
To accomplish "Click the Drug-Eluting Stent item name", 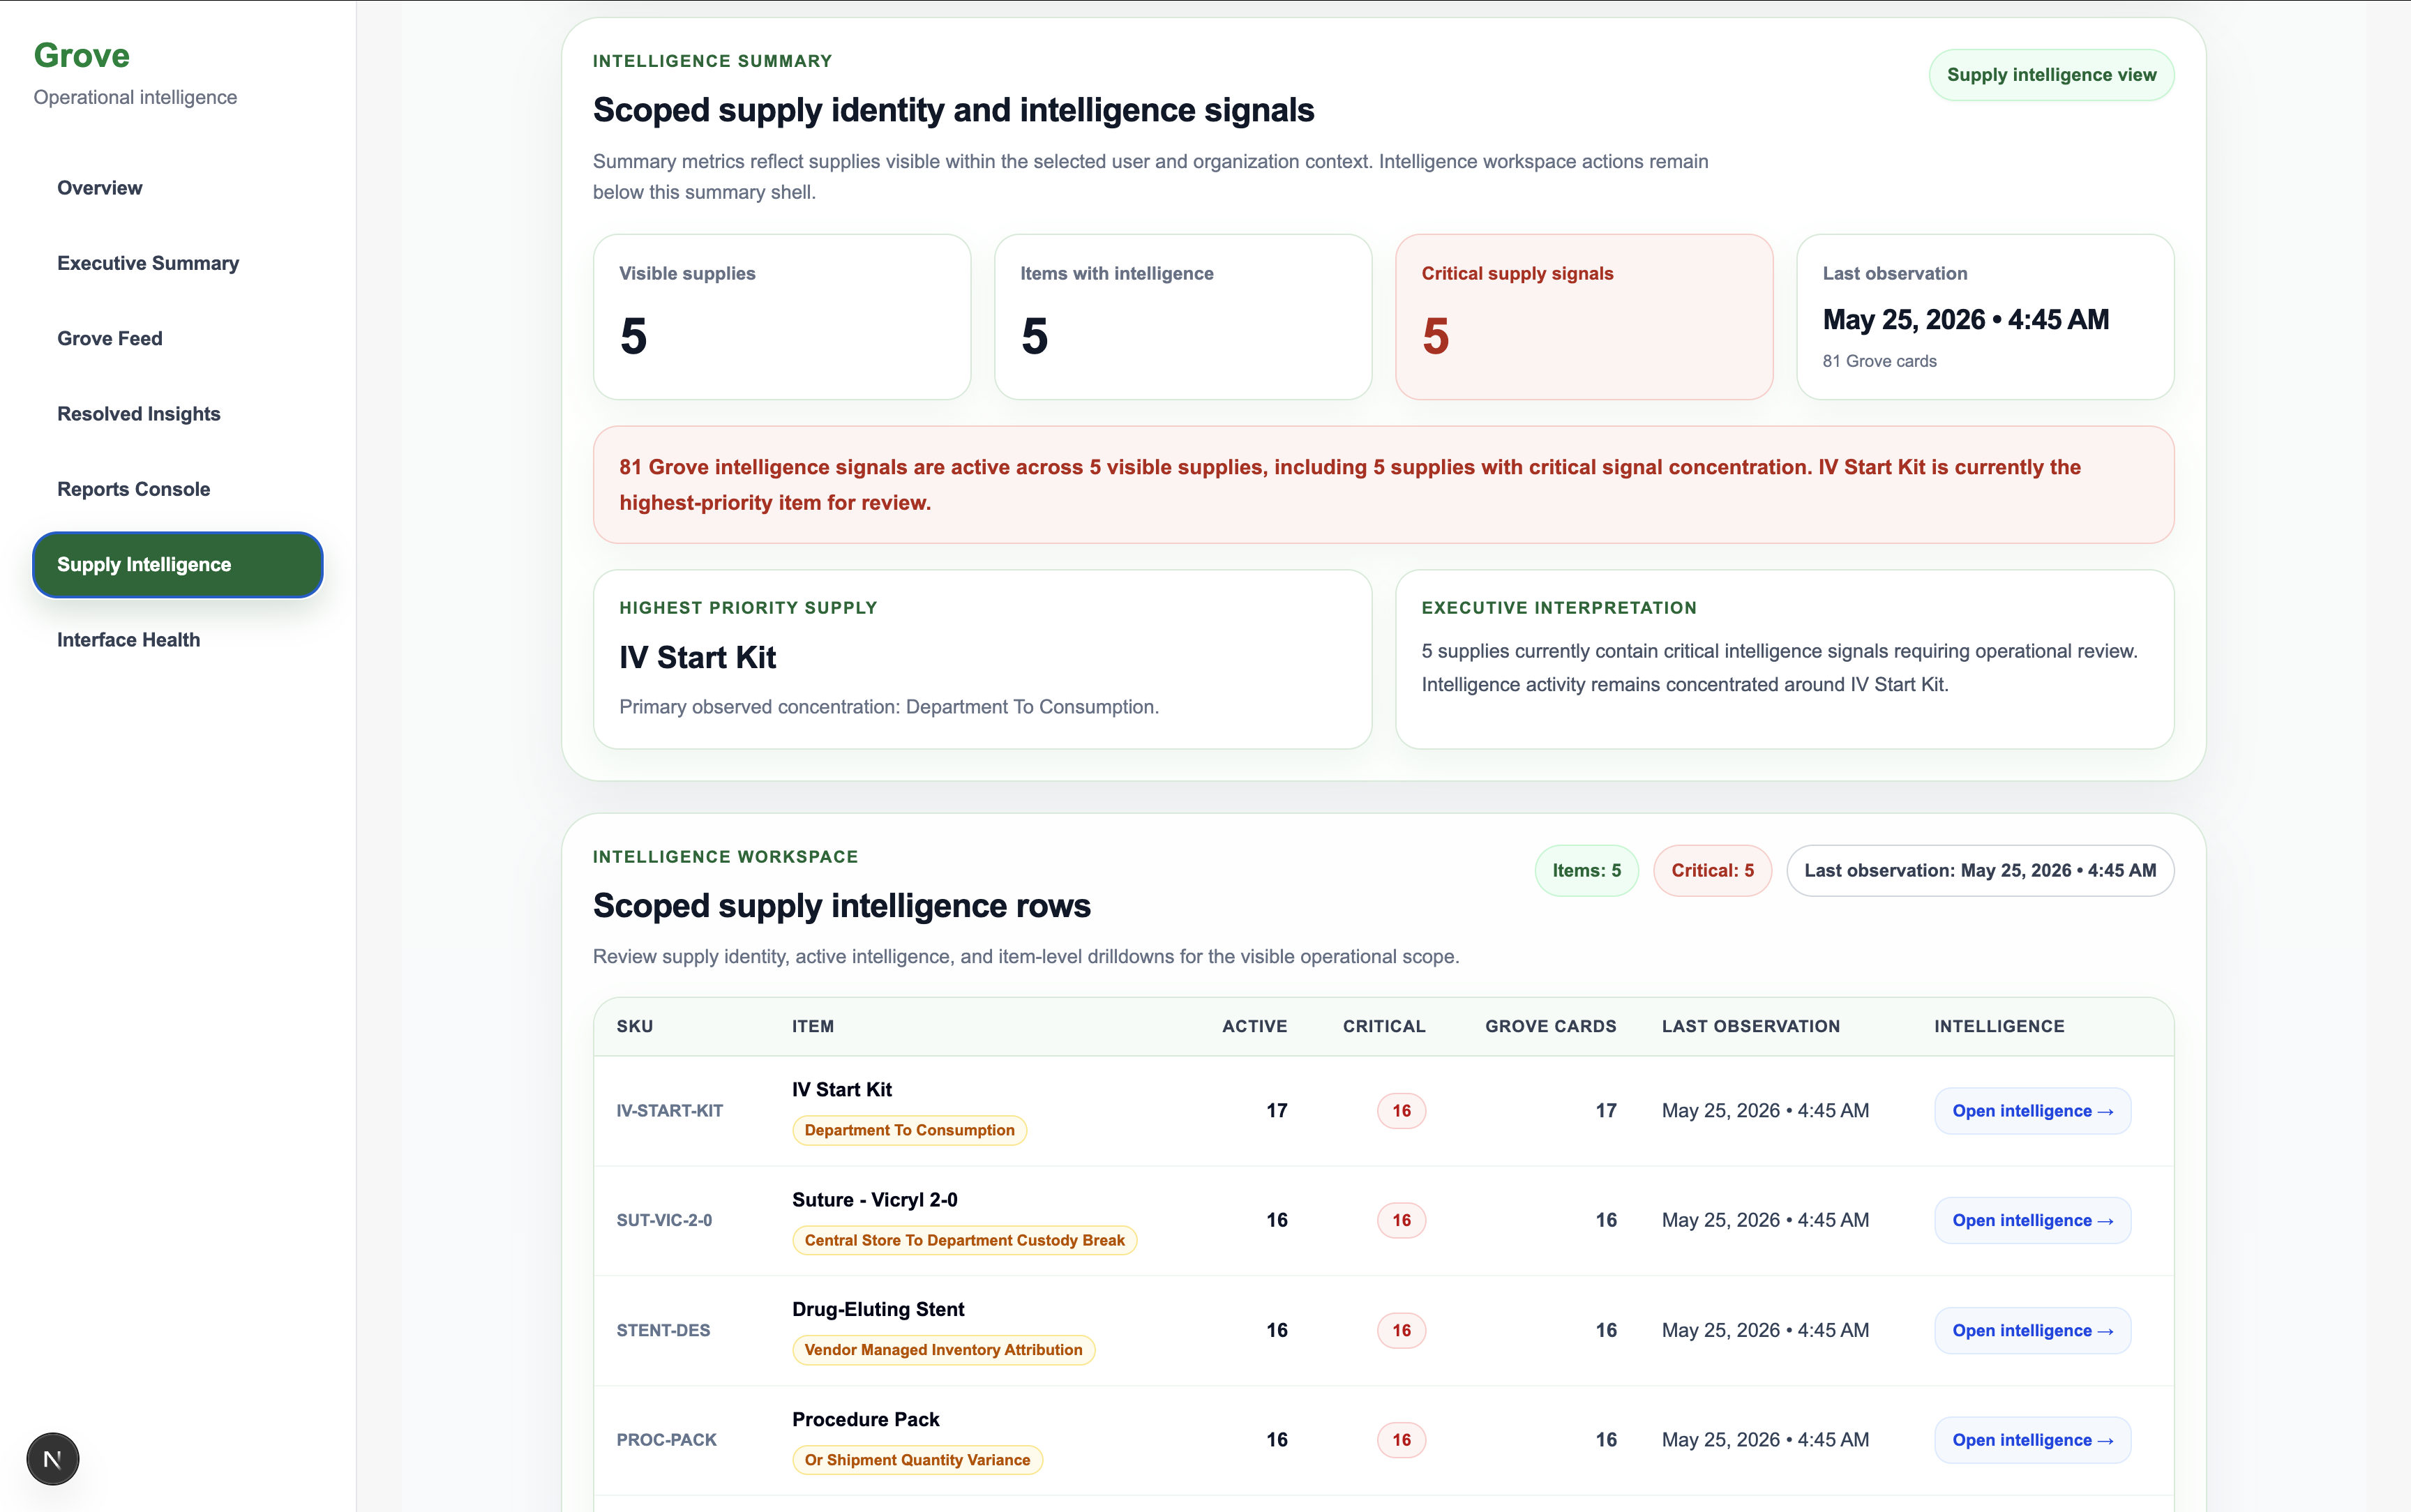I will [878, 1309].
